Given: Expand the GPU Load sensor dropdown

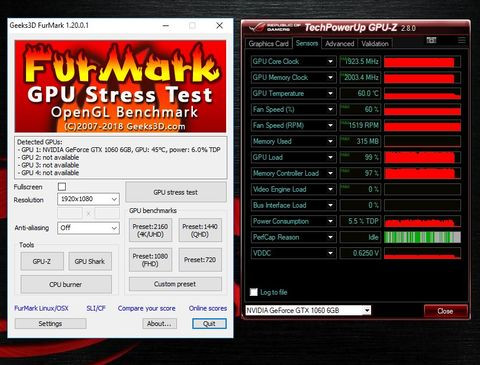Looking at the screenshot, I should coord(330,157).
